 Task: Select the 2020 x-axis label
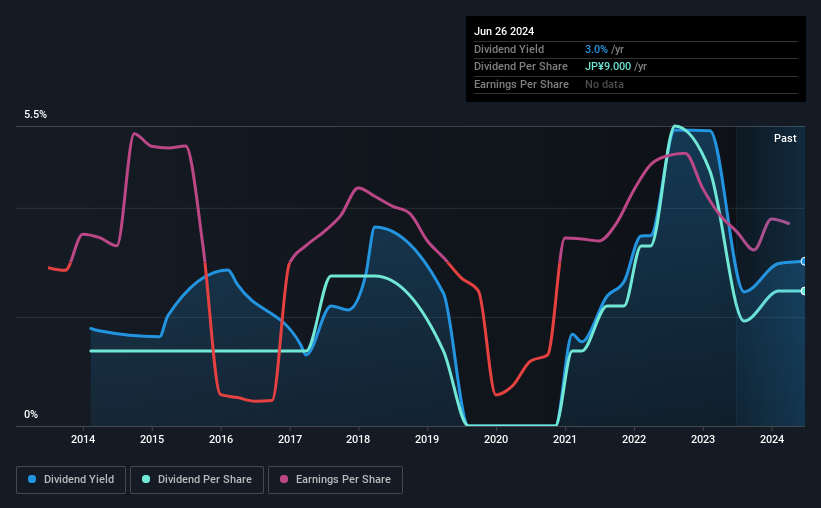[496, 439]
